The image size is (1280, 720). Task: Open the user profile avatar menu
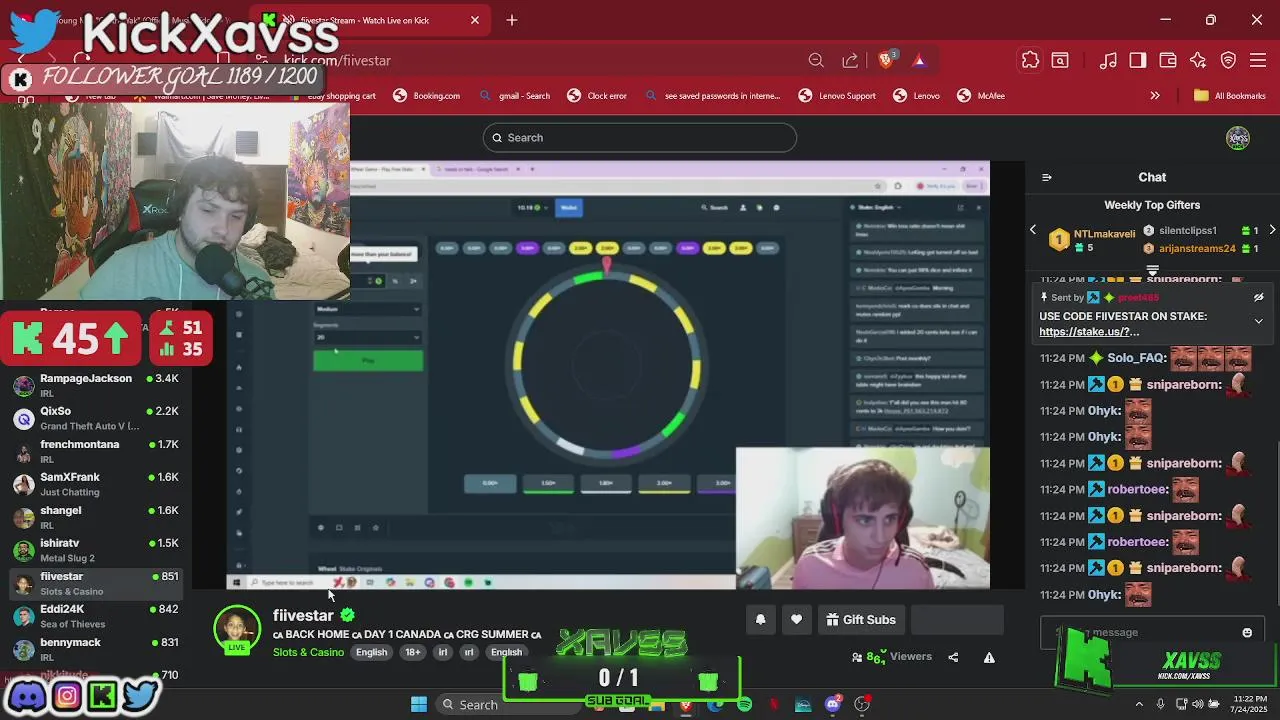[x=1238, y=138]
